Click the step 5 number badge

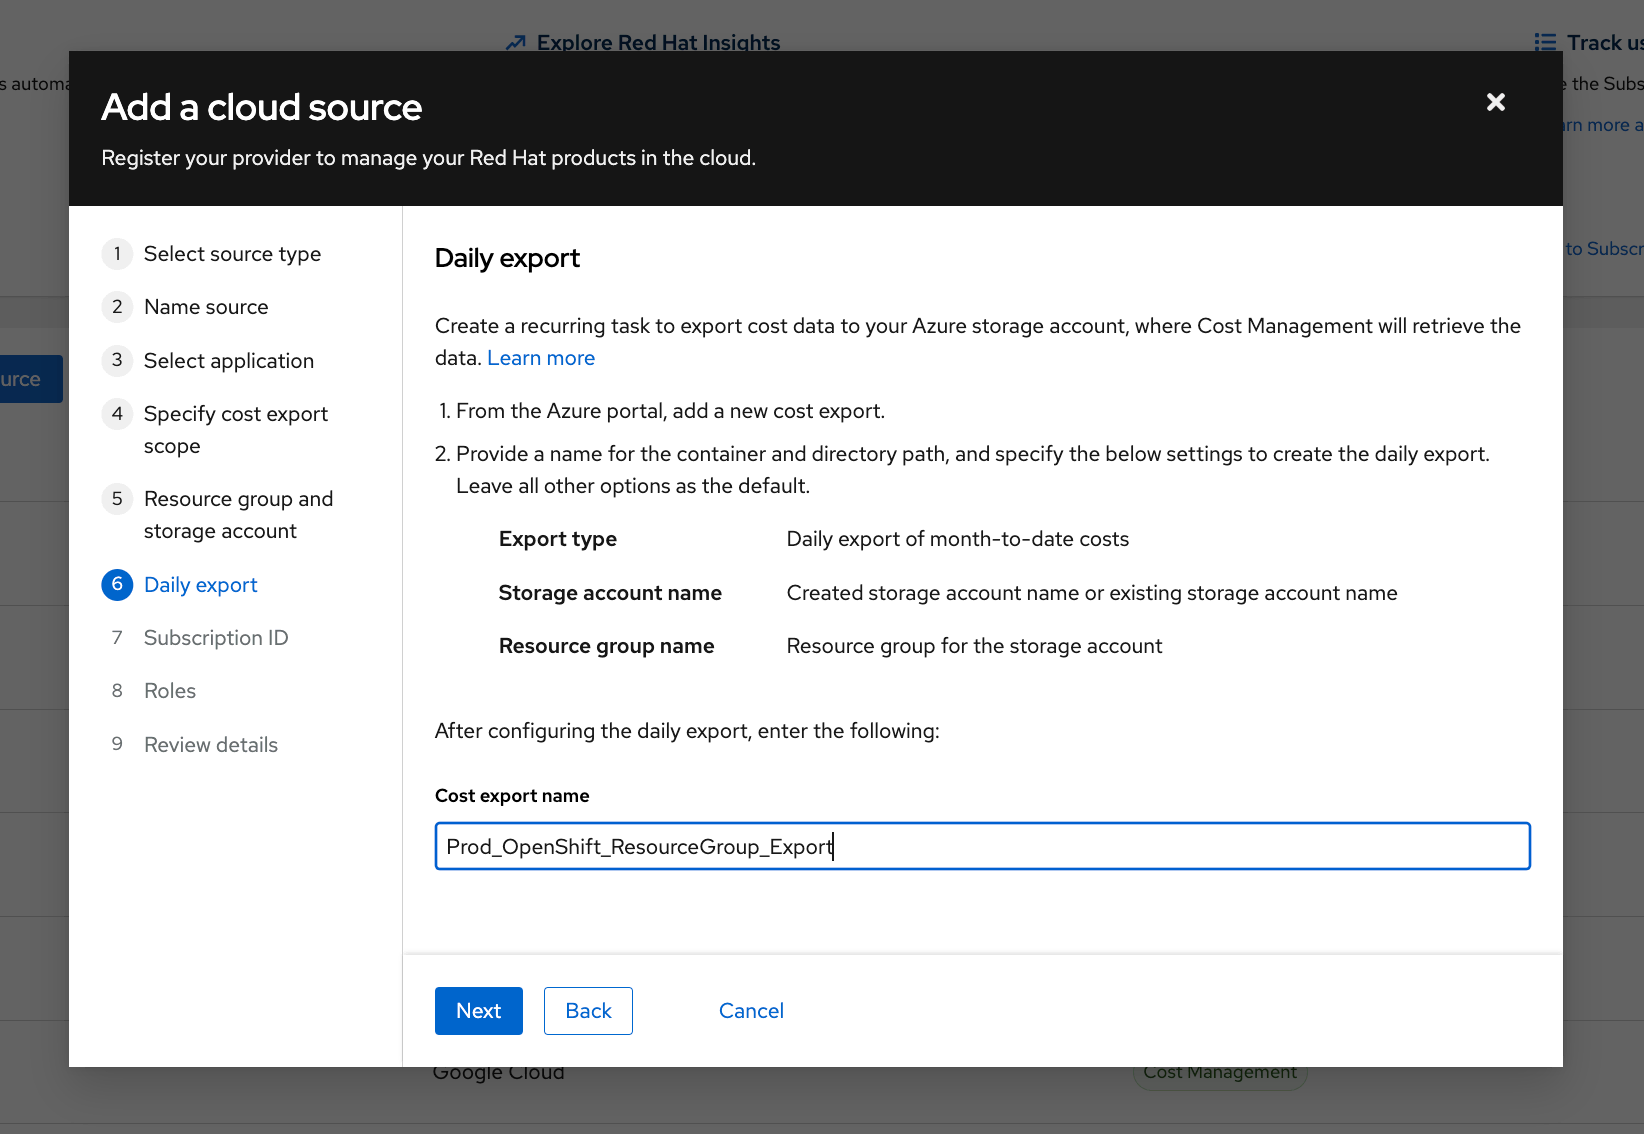(x=117, y=499)
